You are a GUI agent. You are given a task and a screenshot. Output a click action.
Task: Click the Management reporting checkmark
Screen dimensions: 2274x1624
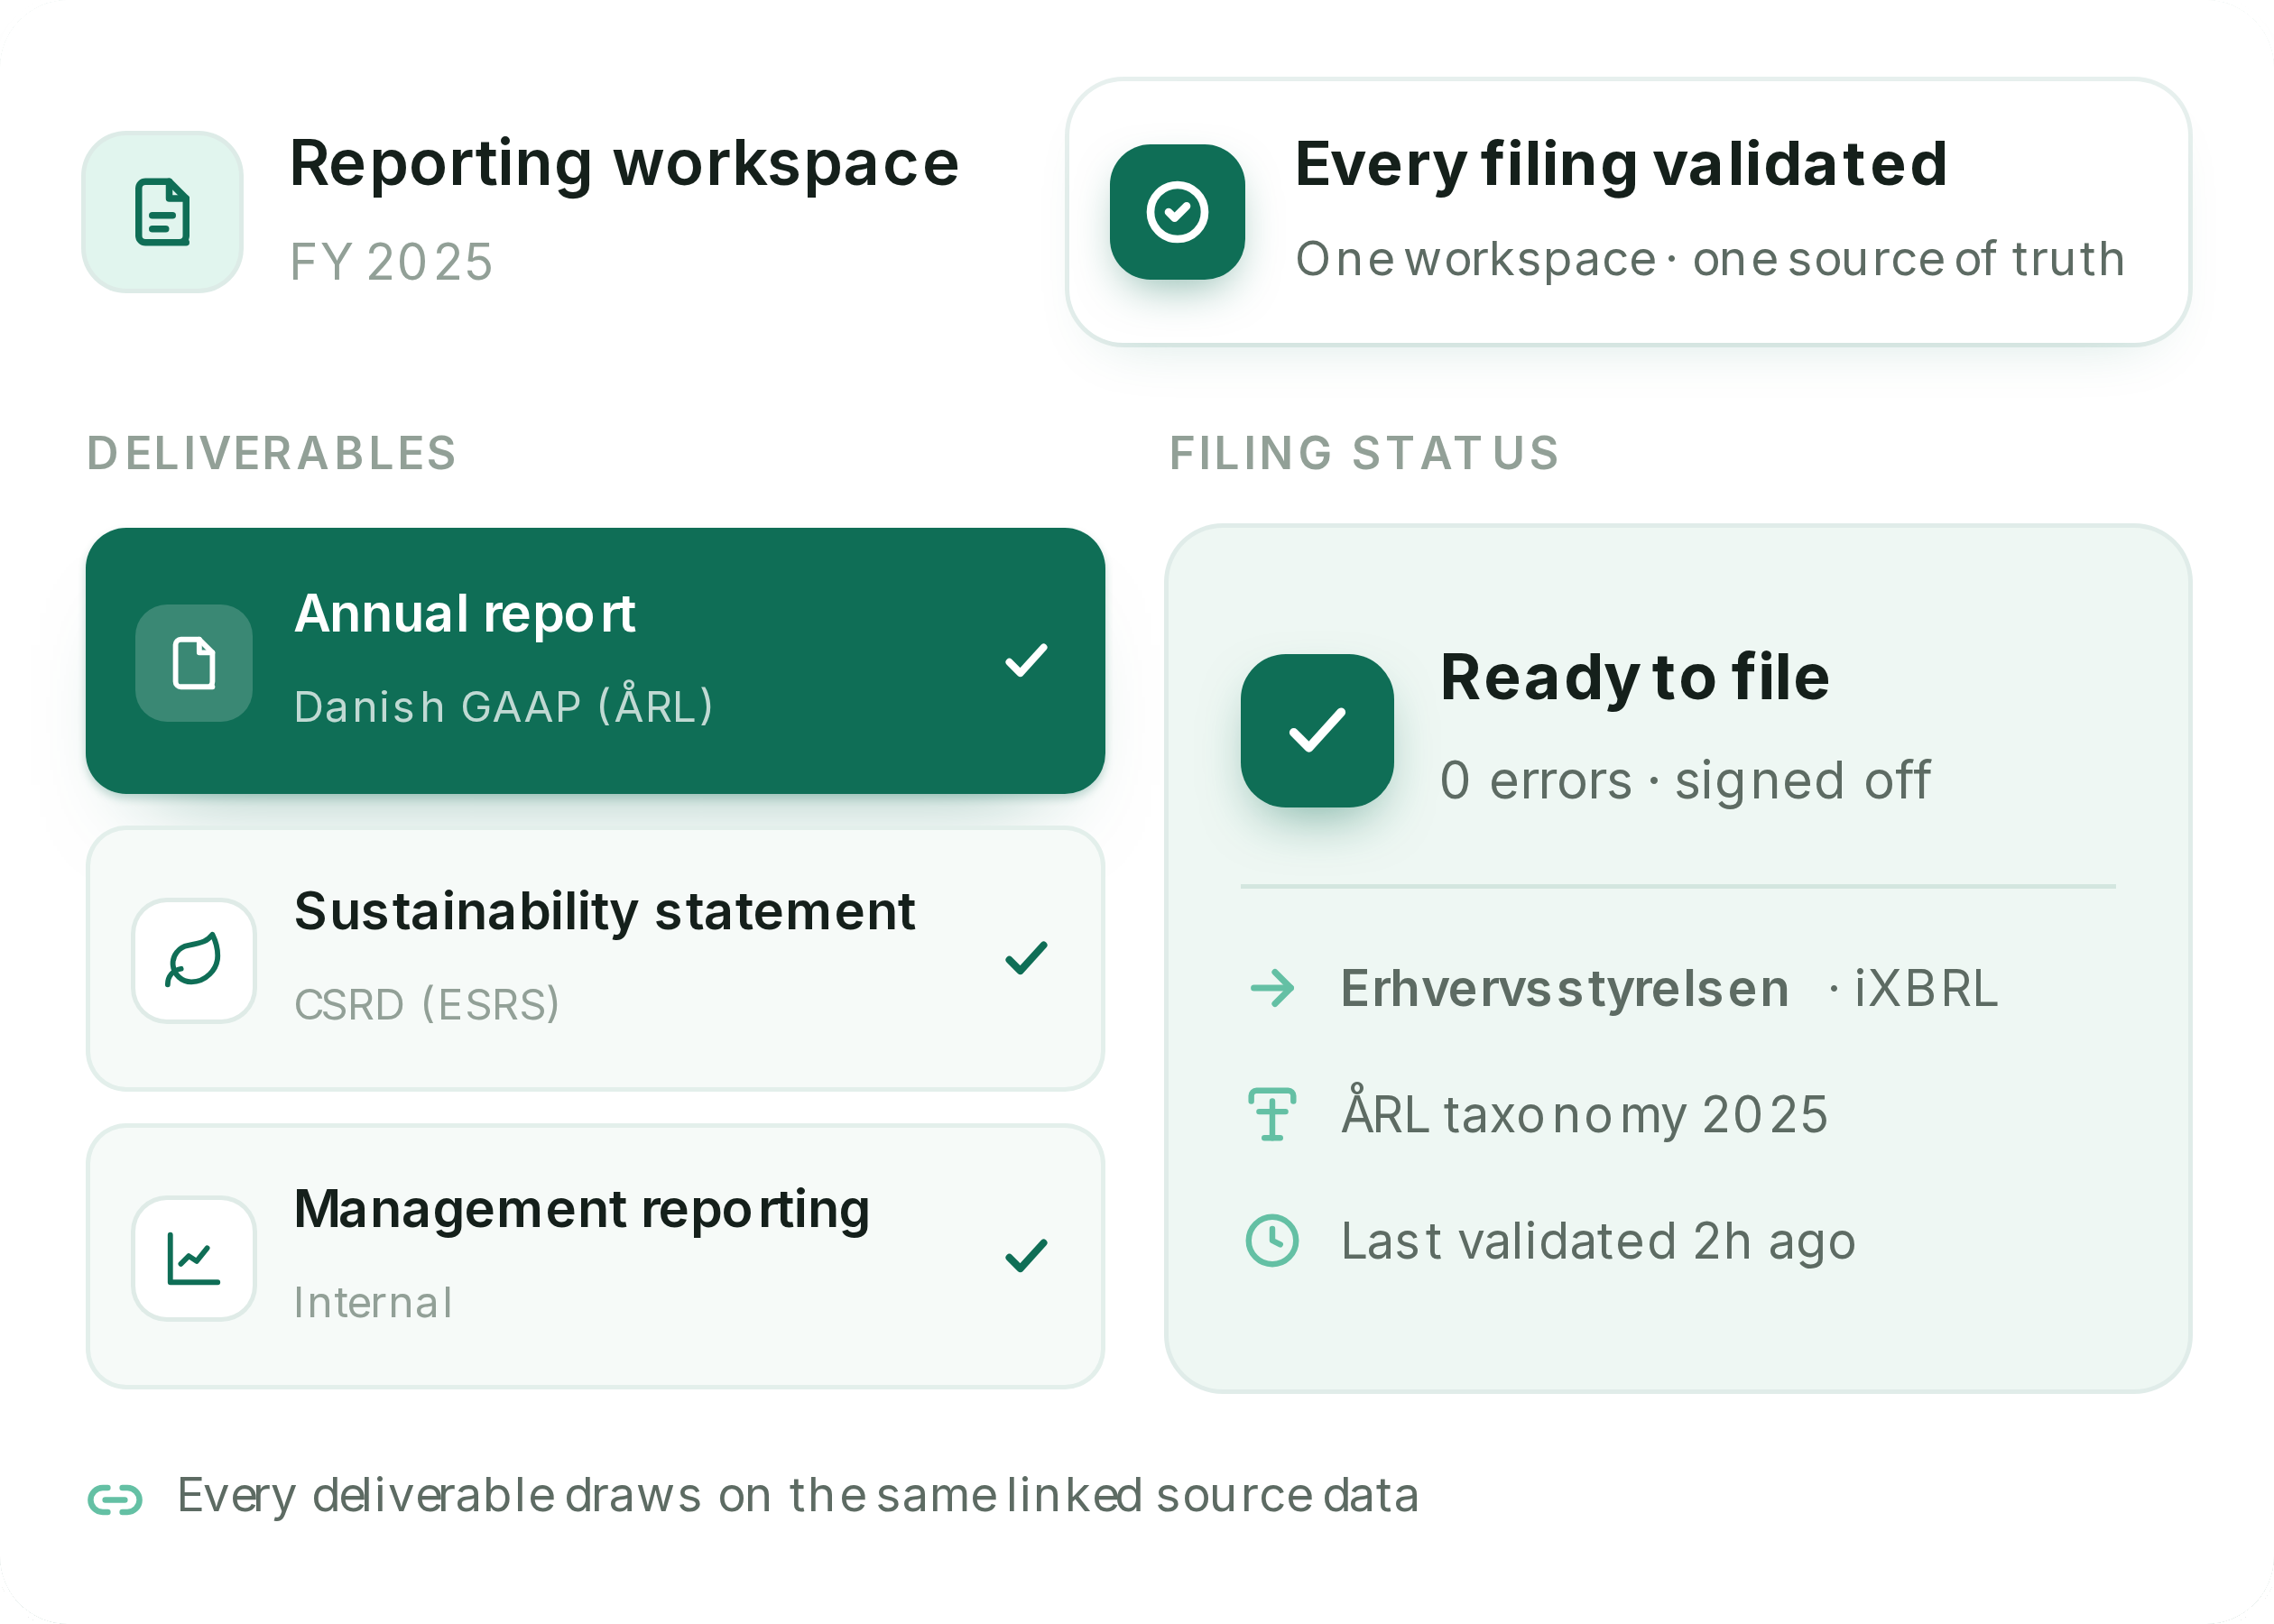tap(1026, 1255)
